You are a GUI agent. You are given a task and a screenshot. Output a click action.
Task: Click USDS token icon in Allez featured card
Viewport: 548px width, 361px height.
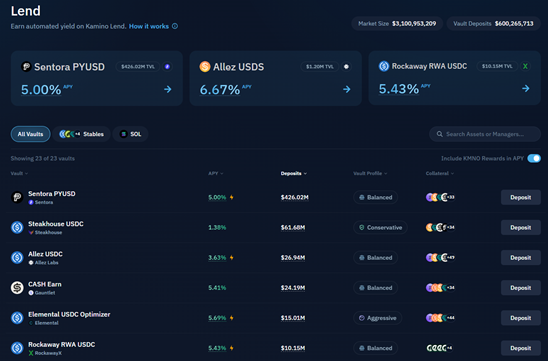(x=205, y=66)
